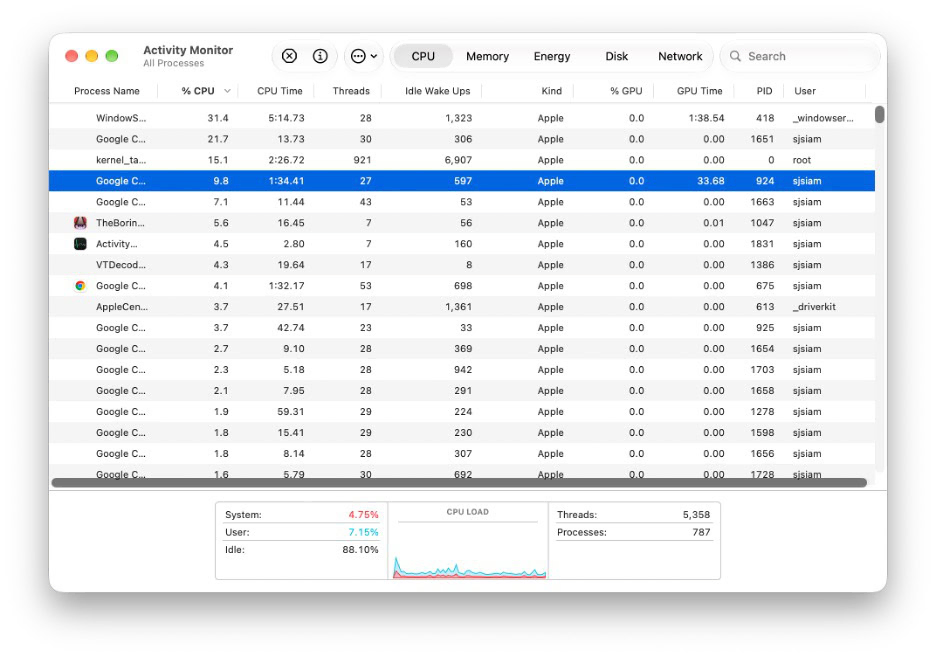Click the User 7.15% value
This screenshot has height=658, width=936.
tap(363, 531)
